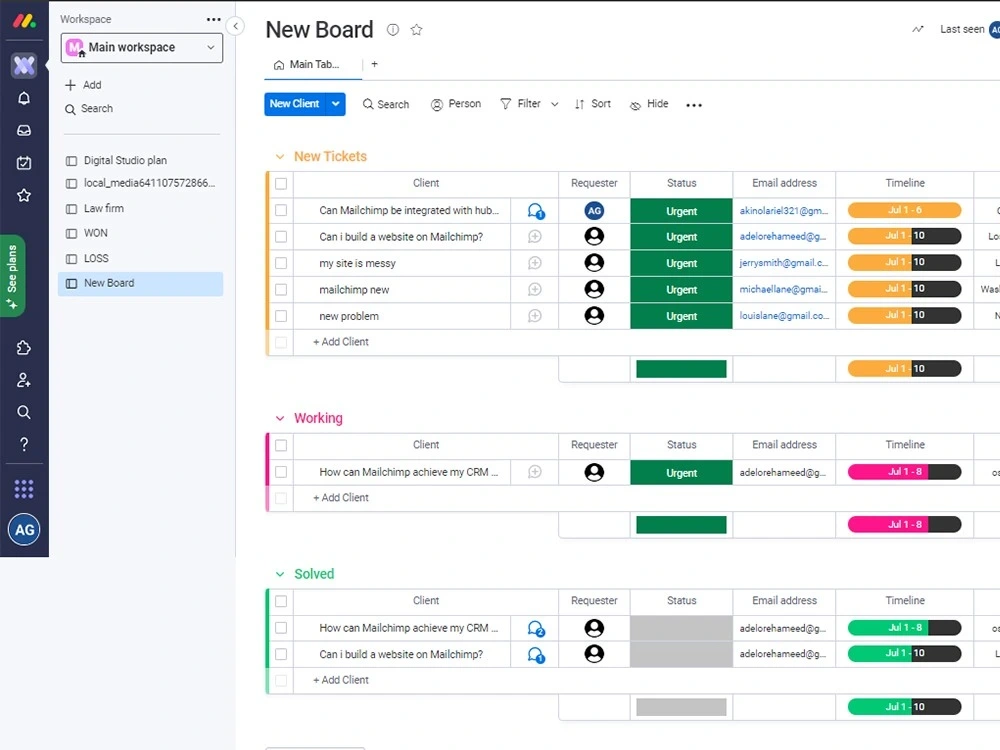Click invite members person-plus icon

click(x=24, y=380)
